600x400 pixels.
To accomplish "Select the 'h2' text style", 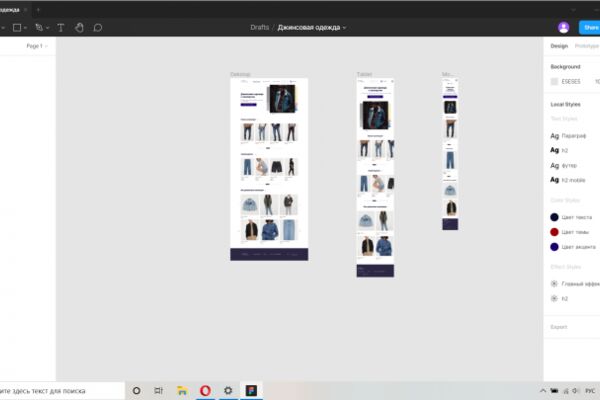I will (559, 150).
